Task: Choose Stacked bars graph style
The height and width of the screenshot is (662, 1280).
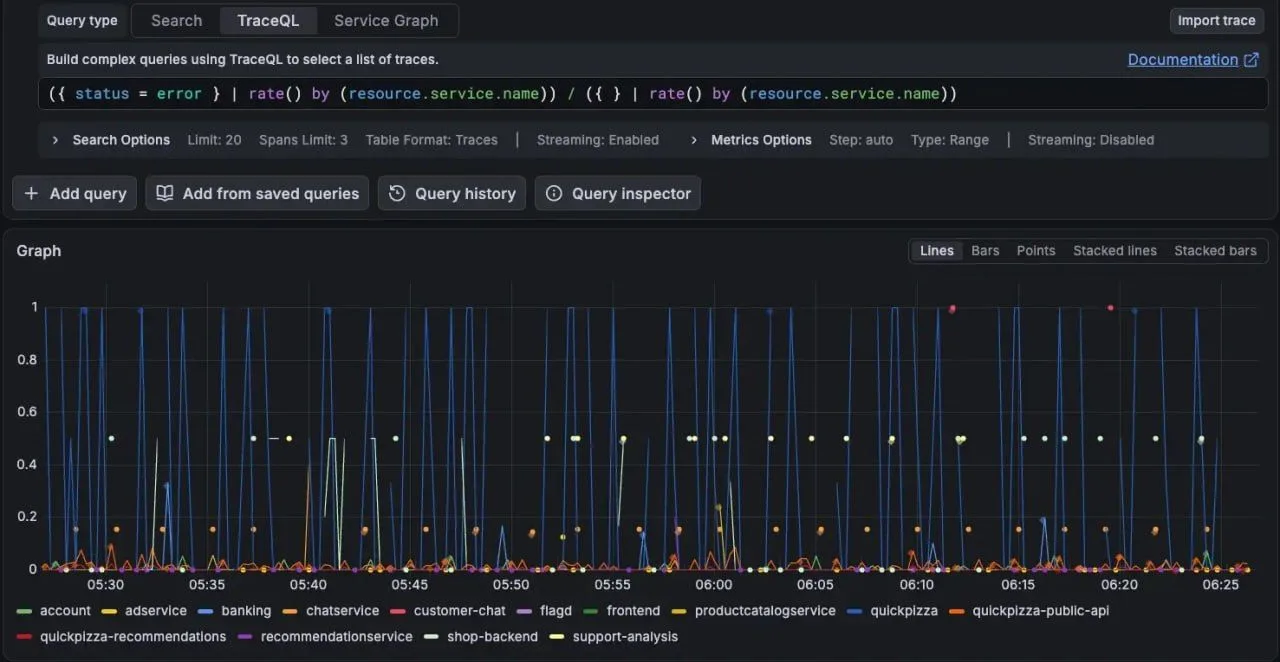Action: click(1215, 251)
